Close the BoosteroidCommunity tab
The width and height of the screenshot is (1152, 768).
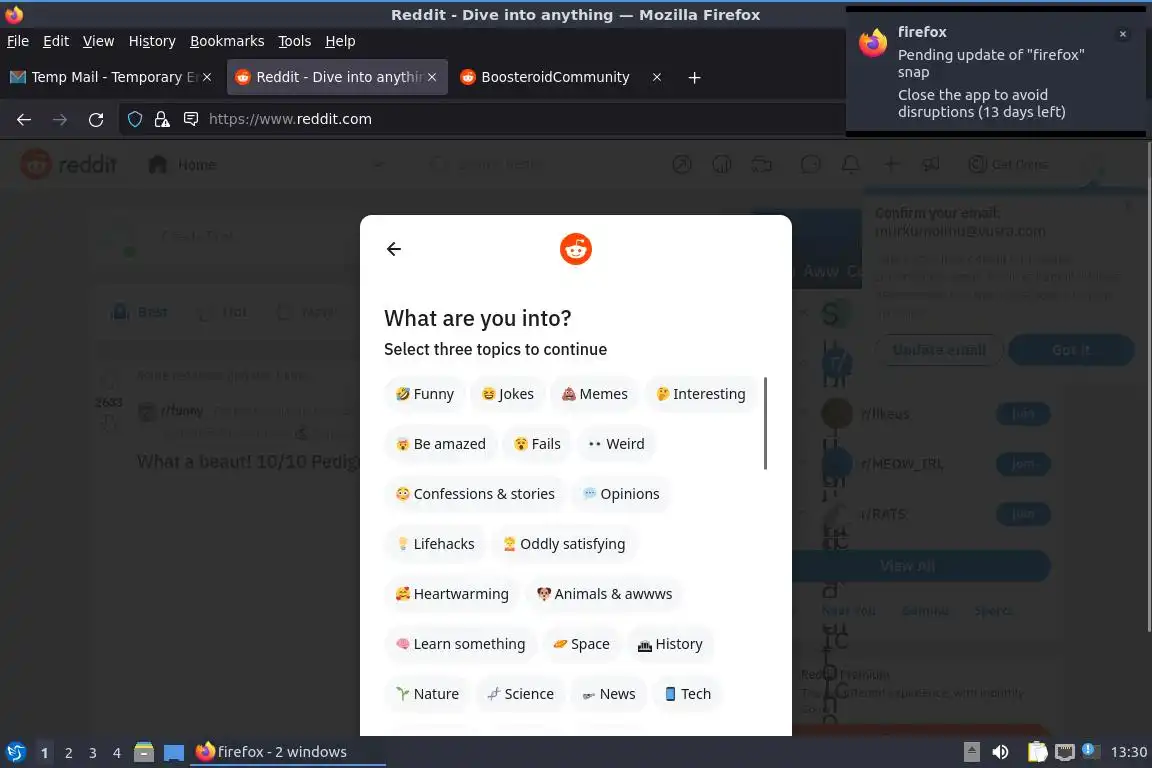click(x=657, y=77)
